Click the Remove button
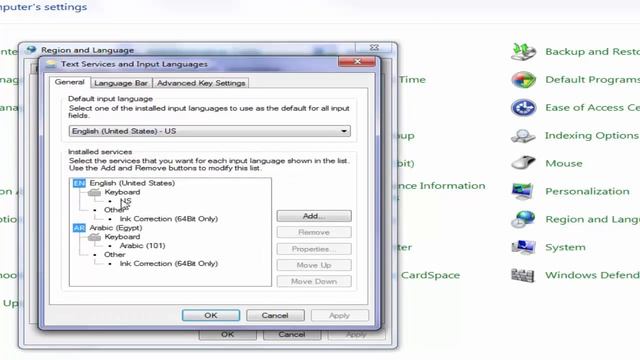Screen dimensions: 640x360 pyautogui.click(x=314, y=232)
